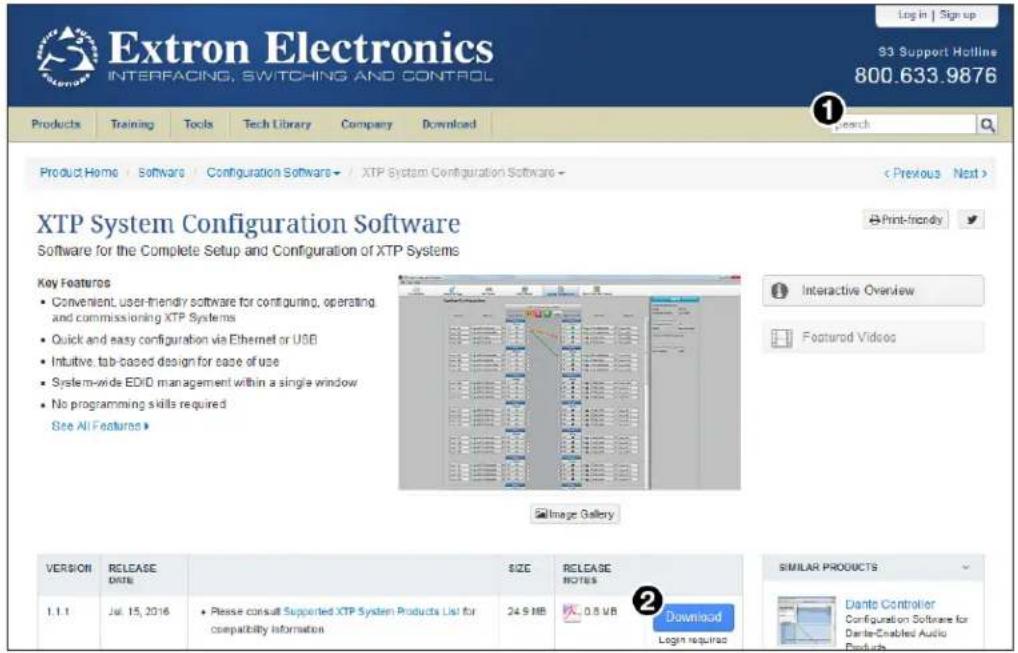1018x653 pixels.
Task: Click the Dante Controller thumbnail
Action: click(x=807, y=621)
